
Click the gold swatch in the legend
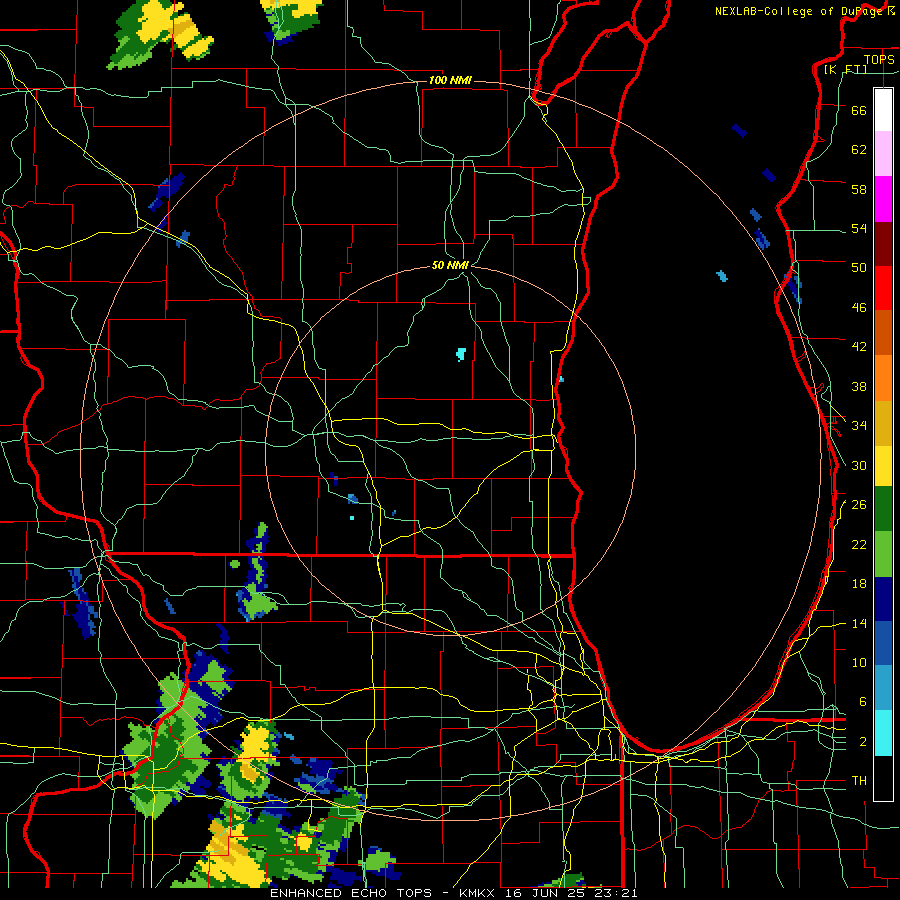[x=883, y=423]
